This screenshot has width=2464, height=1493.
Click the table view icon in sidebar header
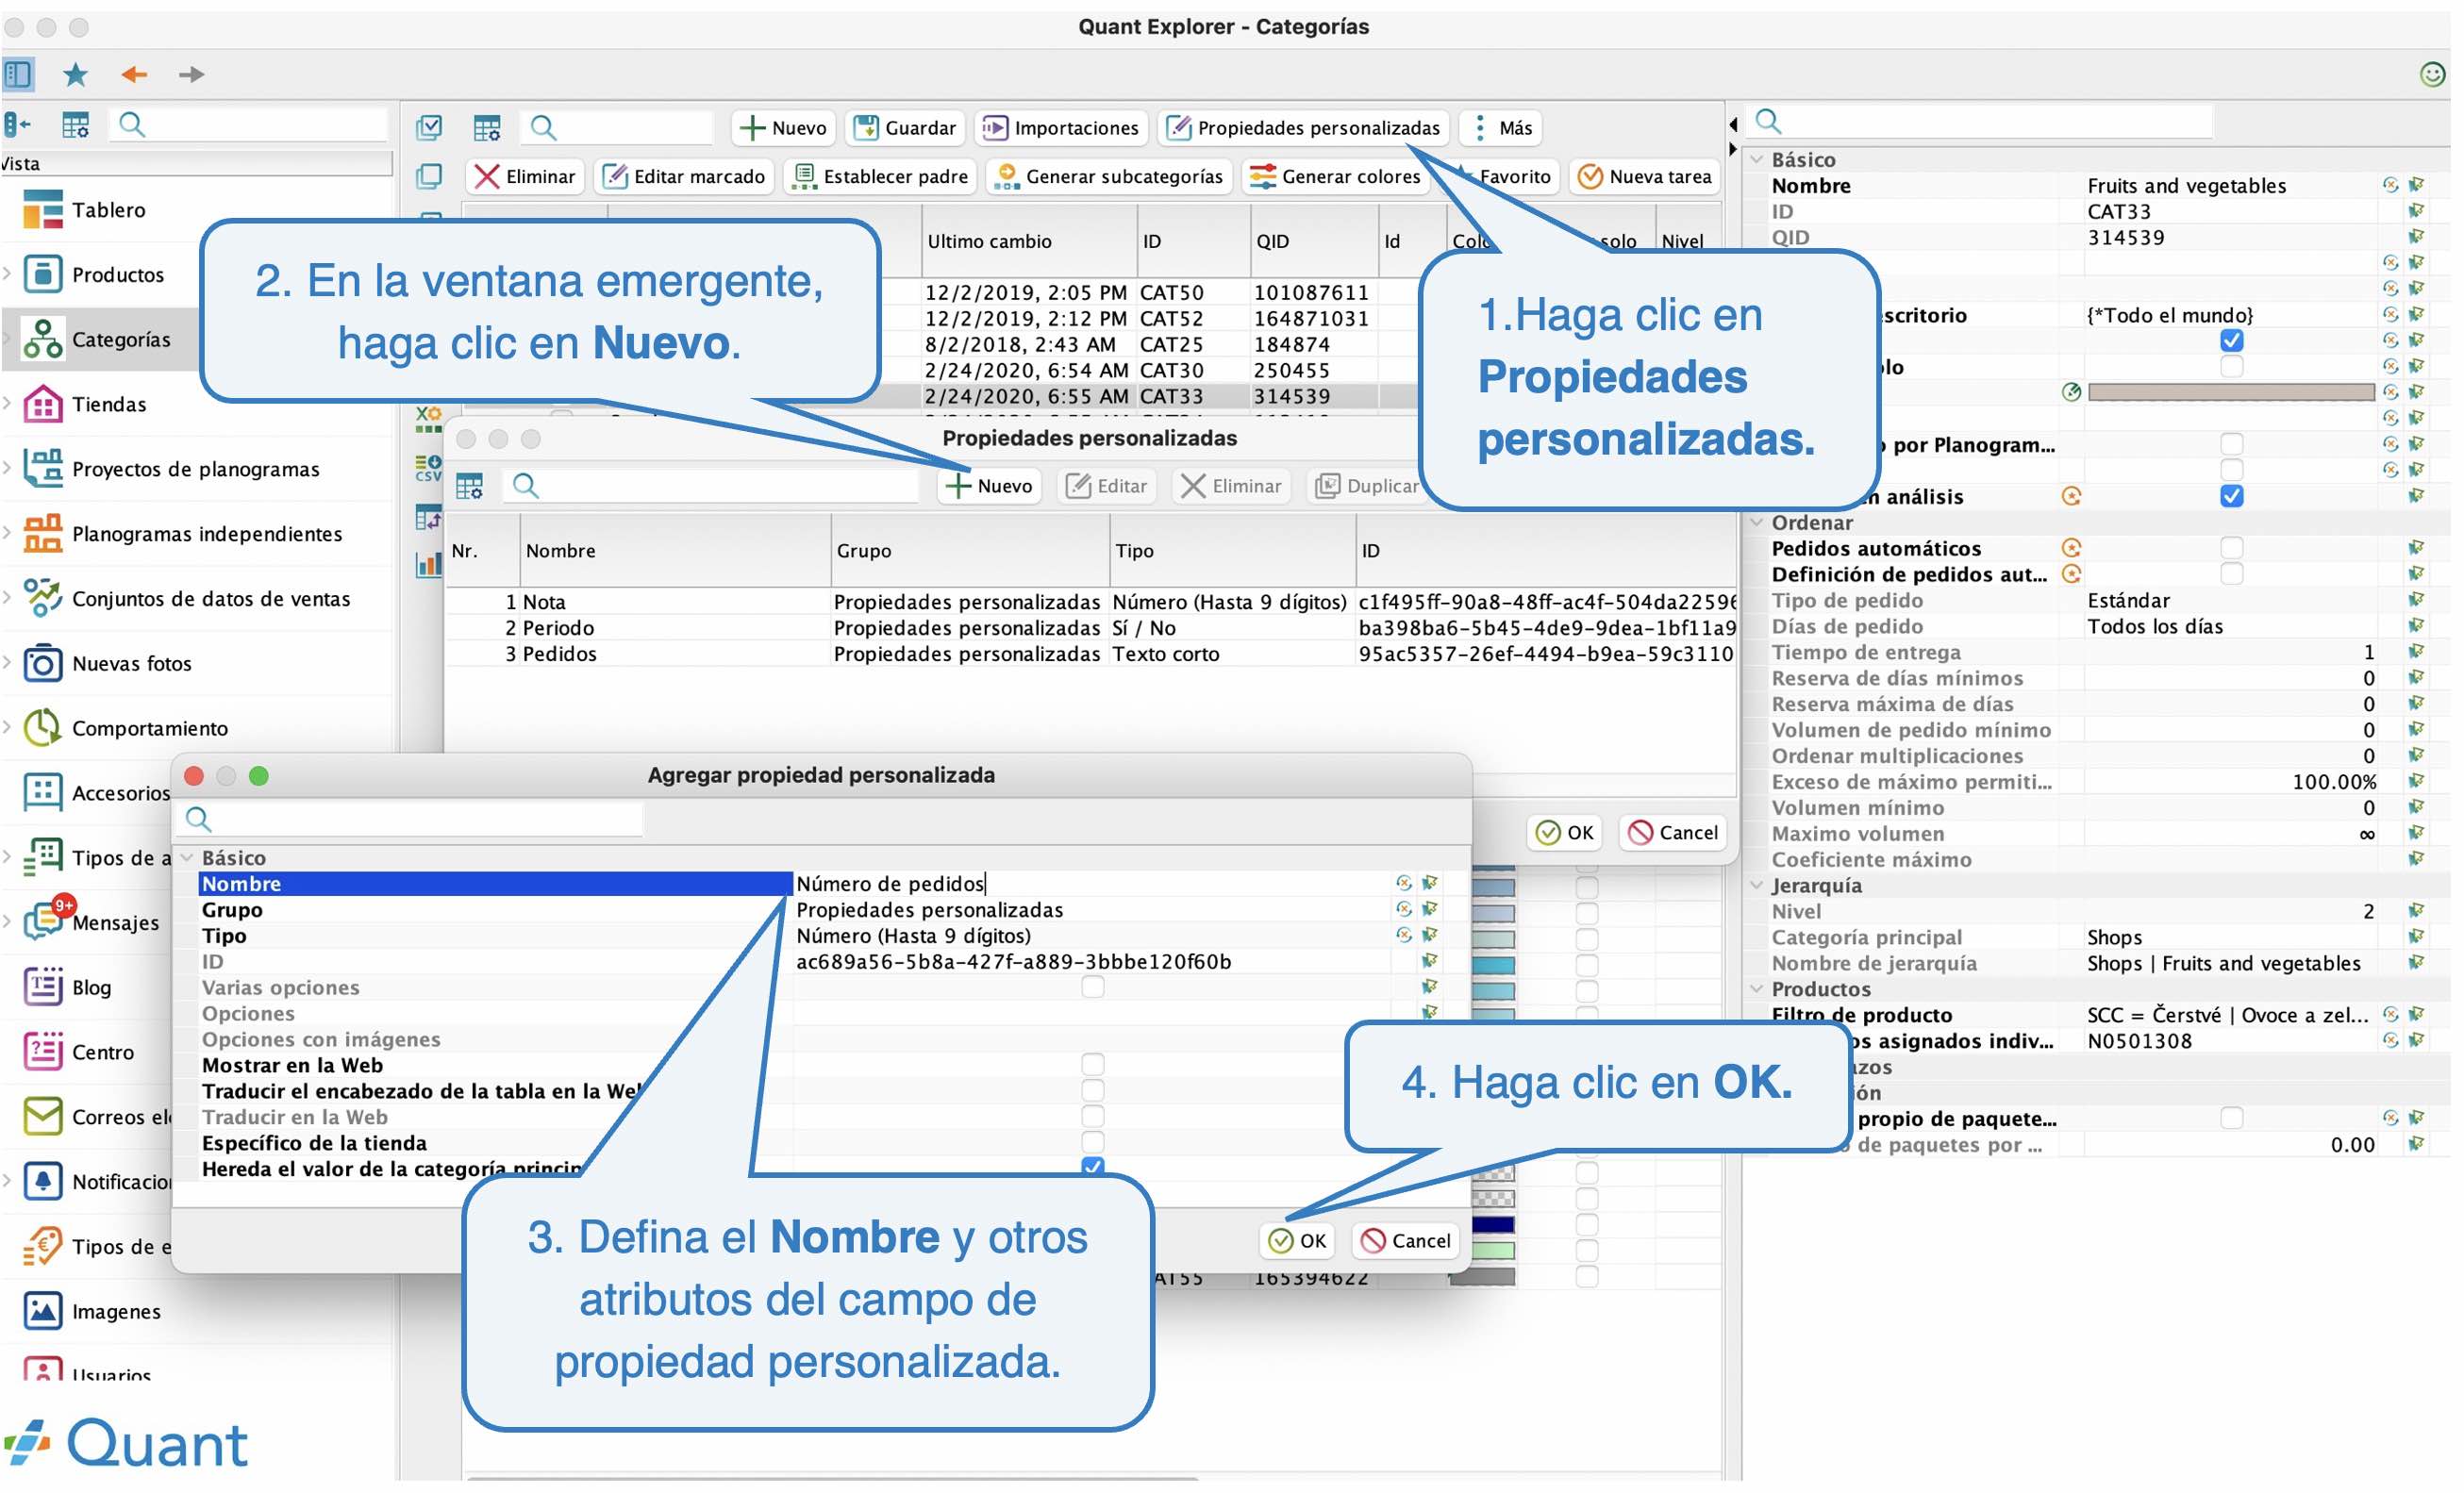tap(75, 125)
